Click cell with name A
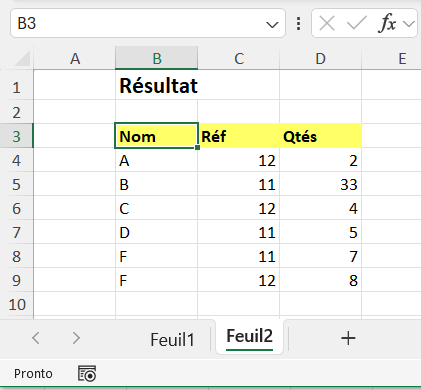Image resolution: width=421 pixels, height=390 pixels. (x=157, y=160)
